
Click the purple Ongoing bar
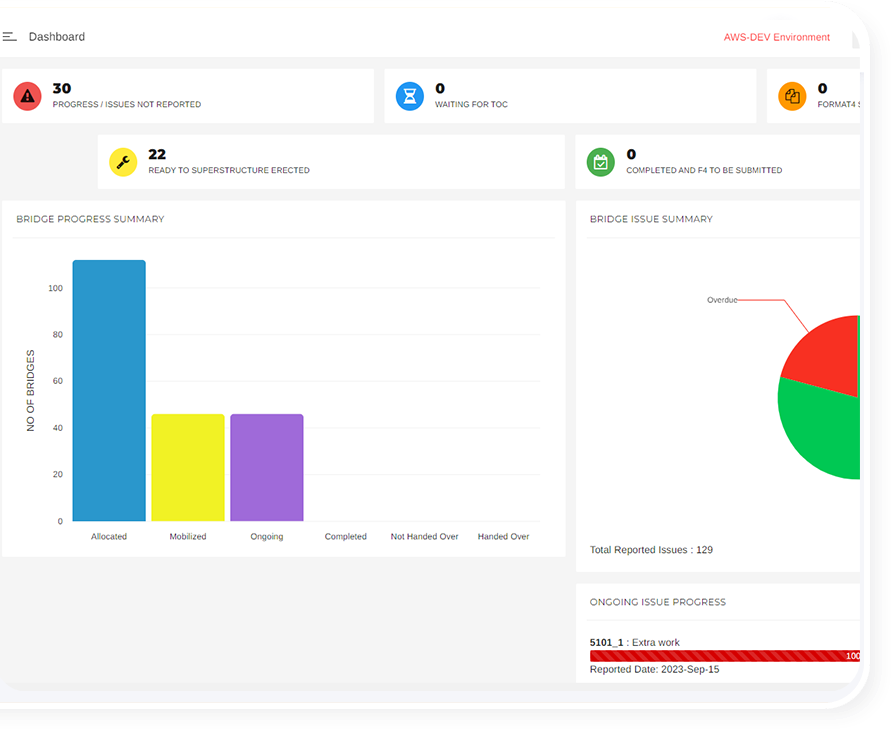(x=267, y=467)
